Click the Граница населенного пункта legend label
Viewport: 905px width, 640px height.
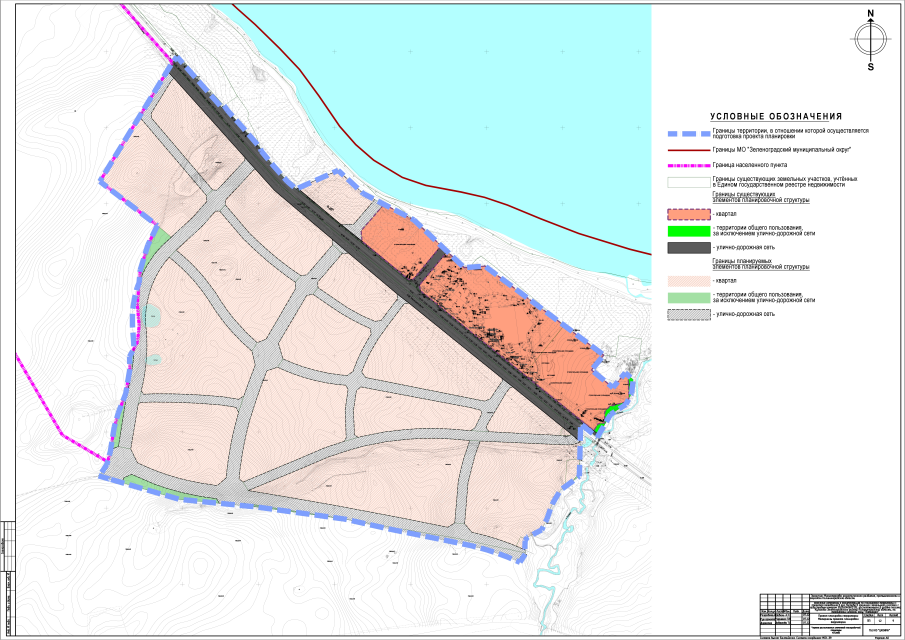tap(749, 165)
